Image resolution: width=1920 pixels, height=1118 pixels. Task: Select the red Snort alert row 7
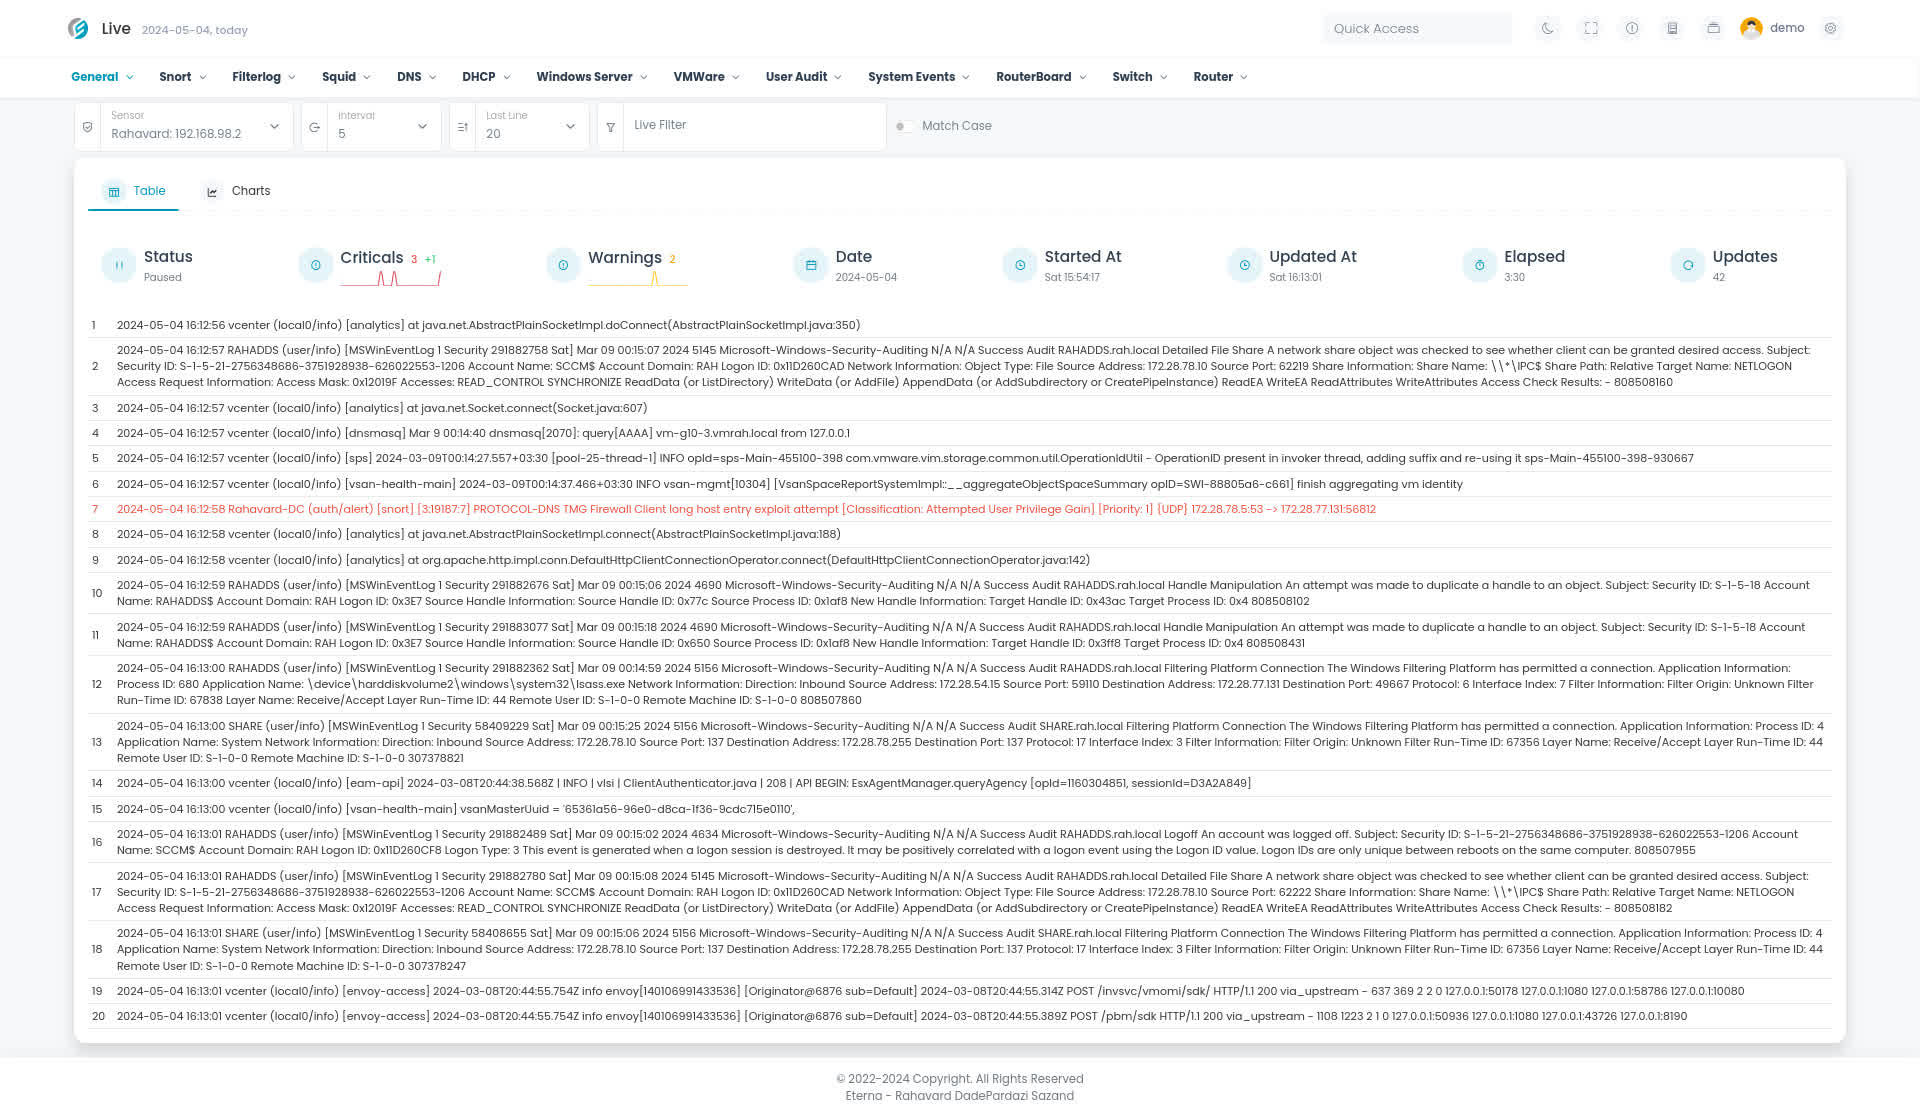pos(960,509)
